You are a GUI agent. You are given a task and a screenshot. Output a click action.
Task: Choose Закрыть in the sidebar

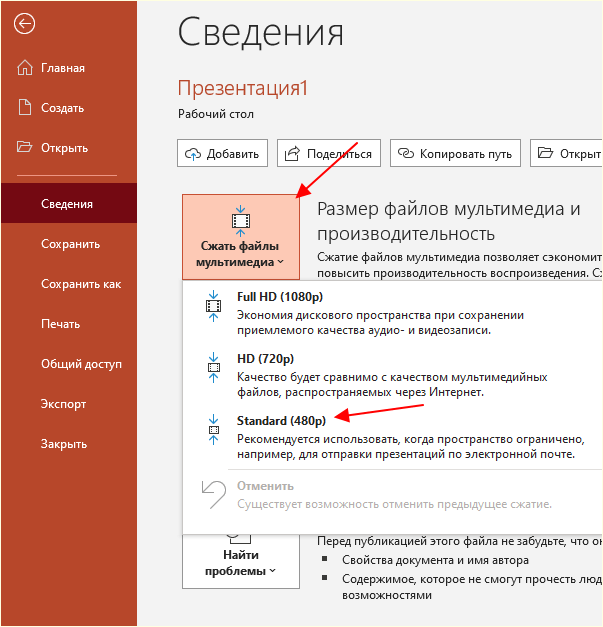point(69,443)
